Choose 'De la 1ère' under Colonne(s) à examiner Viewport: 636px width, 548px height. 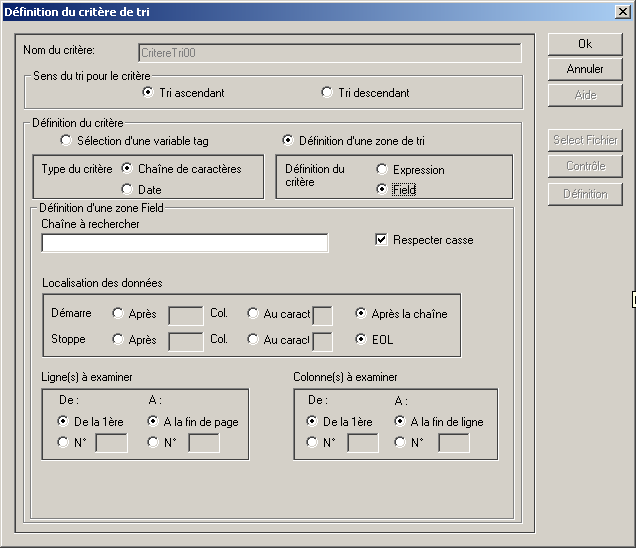point(312,422)
